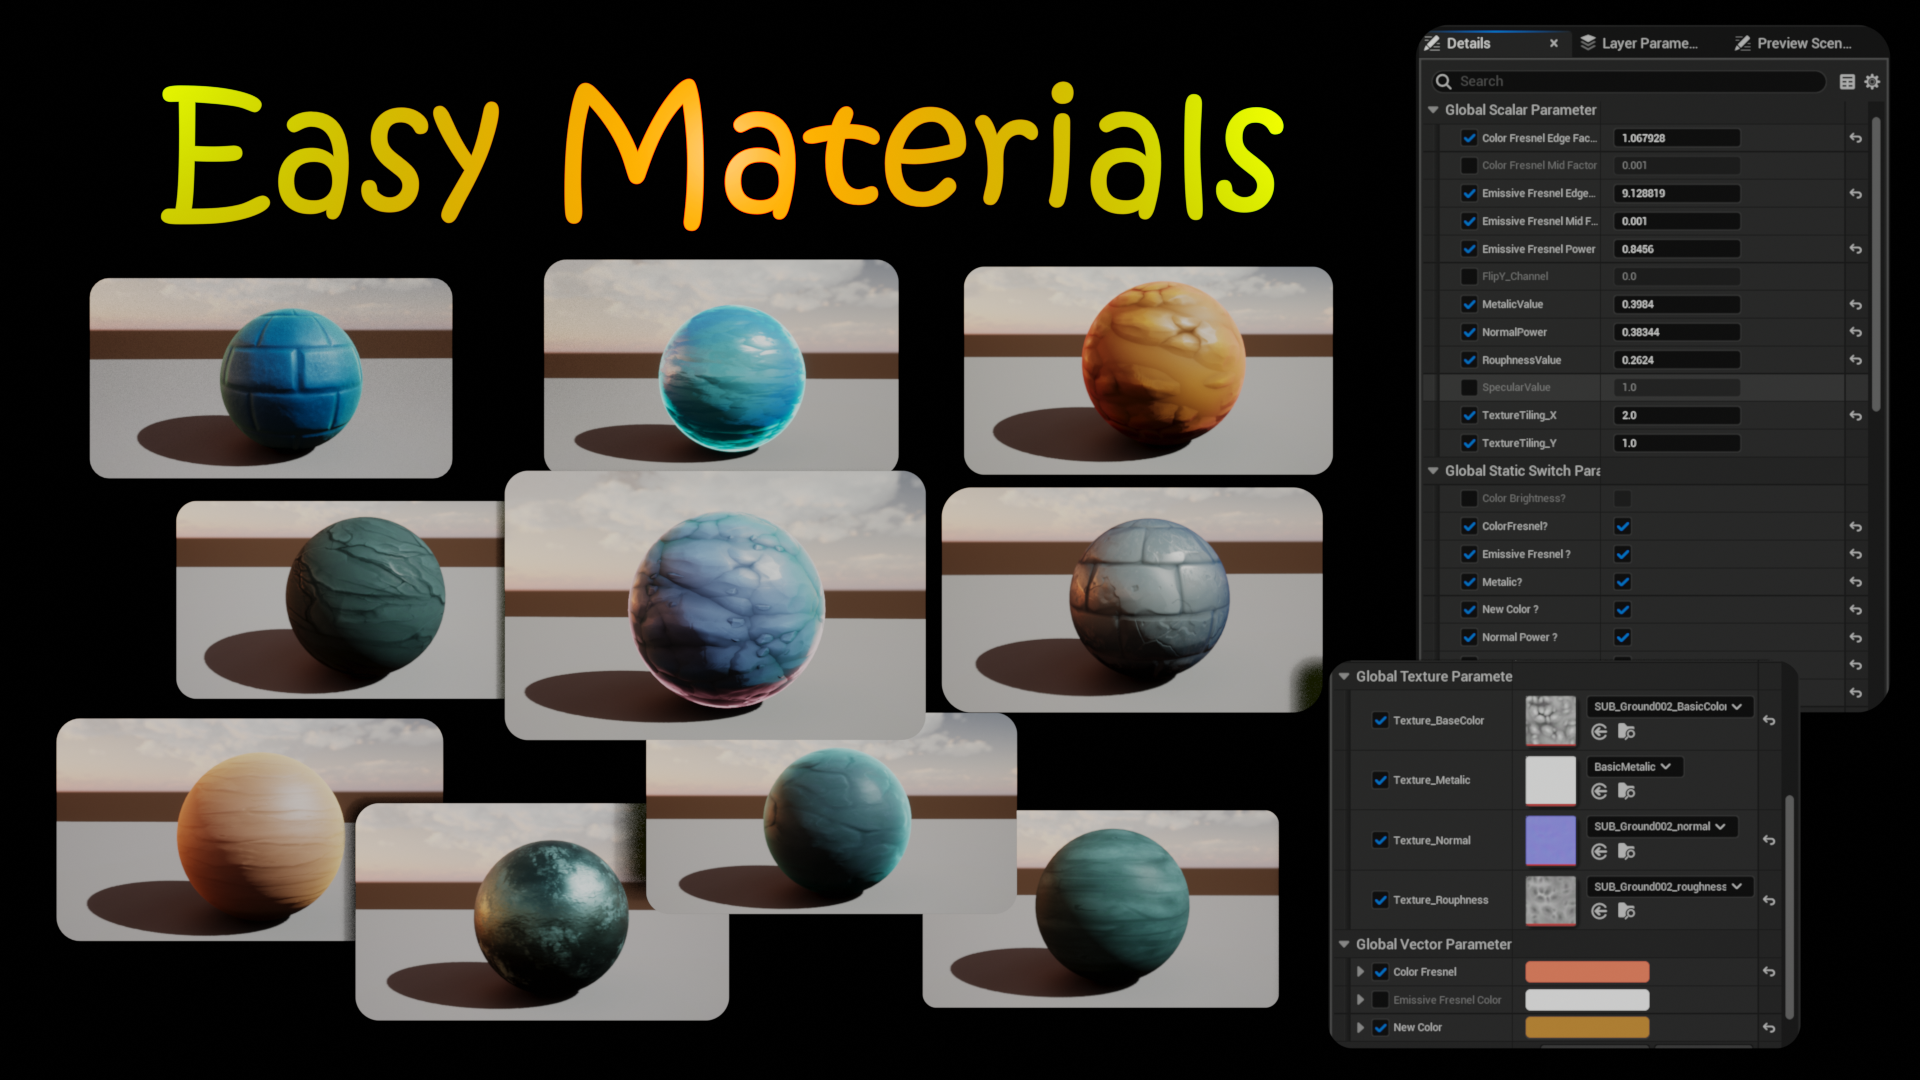The height and width of the screenshot is (1080, 1920).
Task: Use selected asset for Texture_Rouphness
Action: [x=1599, y=911]
